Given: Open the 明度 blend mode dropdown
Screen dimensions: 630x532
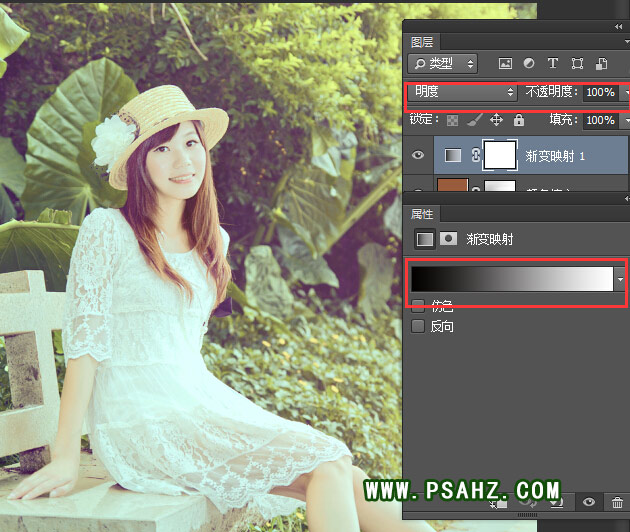Looking at the screenshot, I should [x=464, y=92].
